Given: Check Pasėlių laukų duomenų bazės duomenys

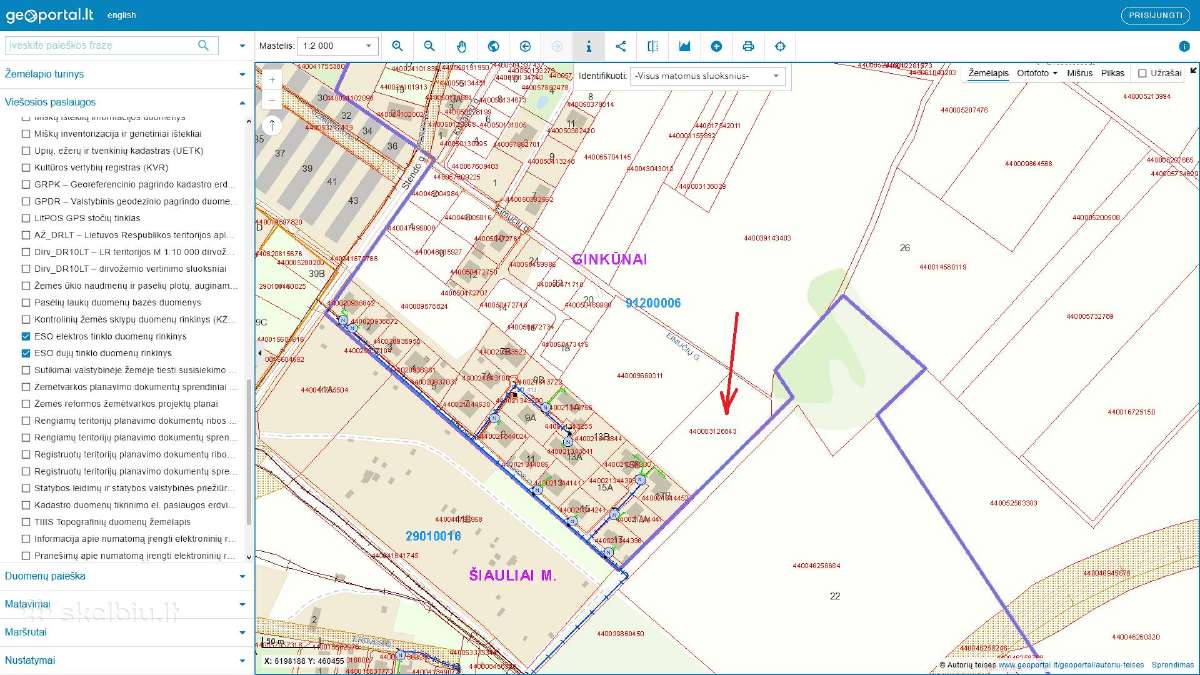Looking at the screenshot, I should click(x=26, y=302).
